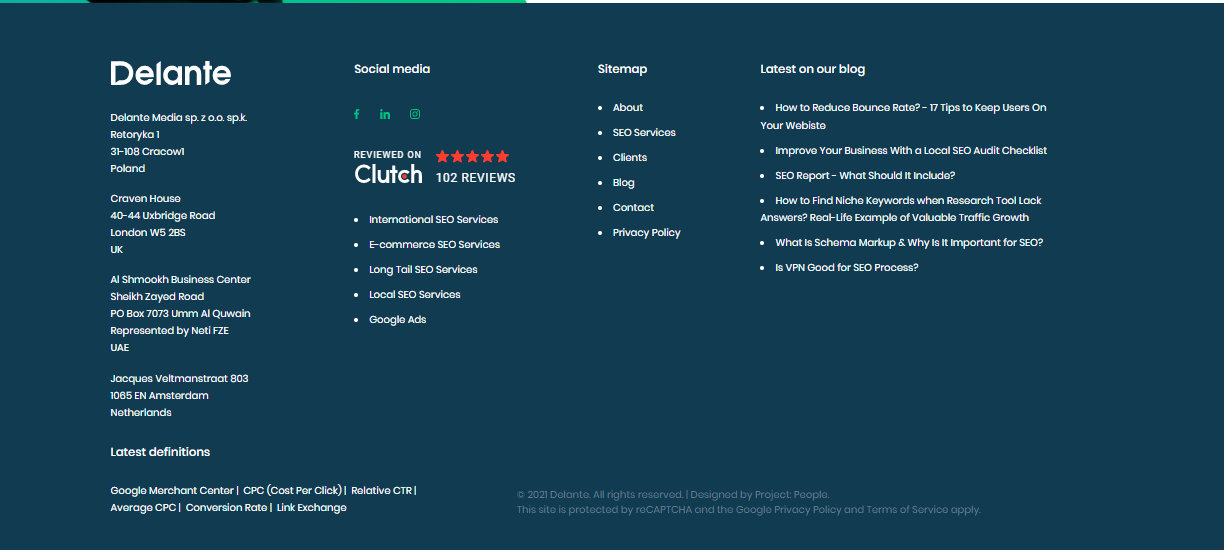Open the Privacy Policy sitemap link
Screen dimensions: 1224x550
[646, 233]
